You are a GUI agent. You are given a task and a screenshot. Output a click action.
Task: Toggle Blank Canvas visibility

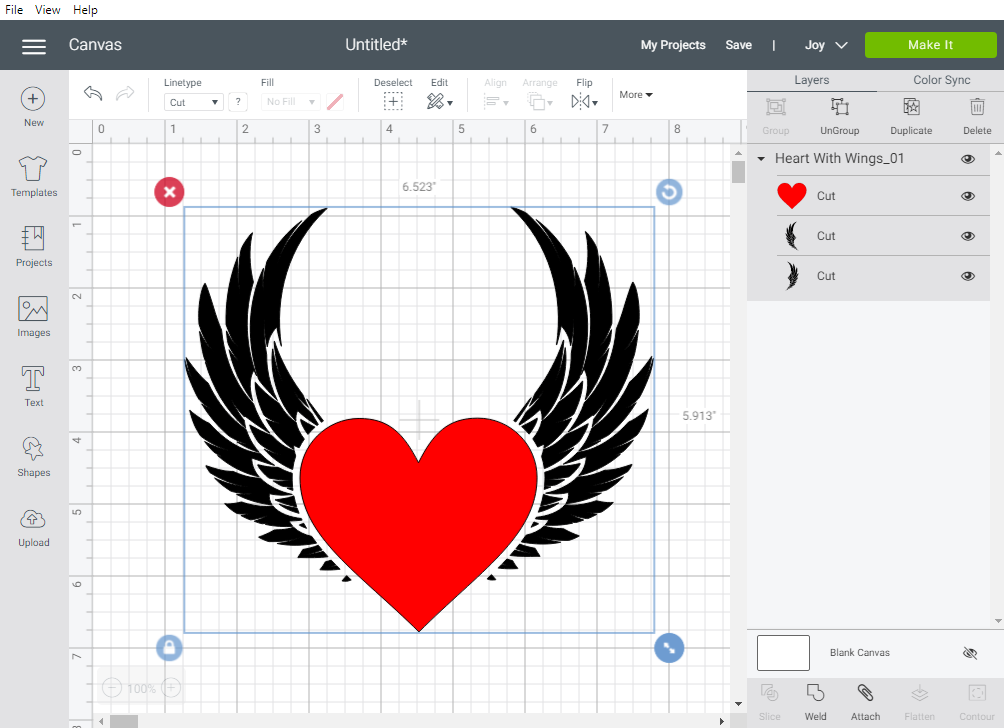pos(970,652)
